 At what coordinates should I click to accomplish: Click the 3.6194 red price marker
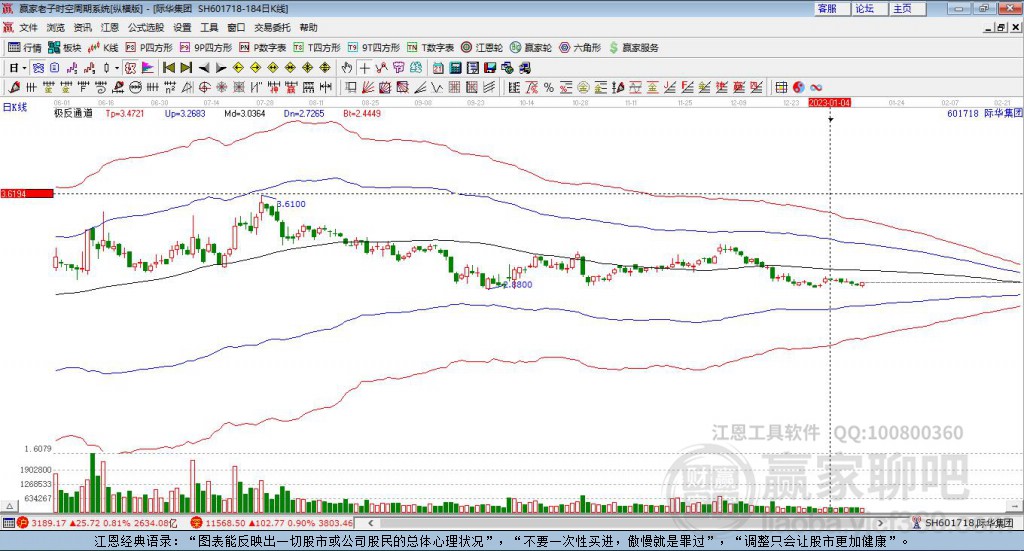27,194
